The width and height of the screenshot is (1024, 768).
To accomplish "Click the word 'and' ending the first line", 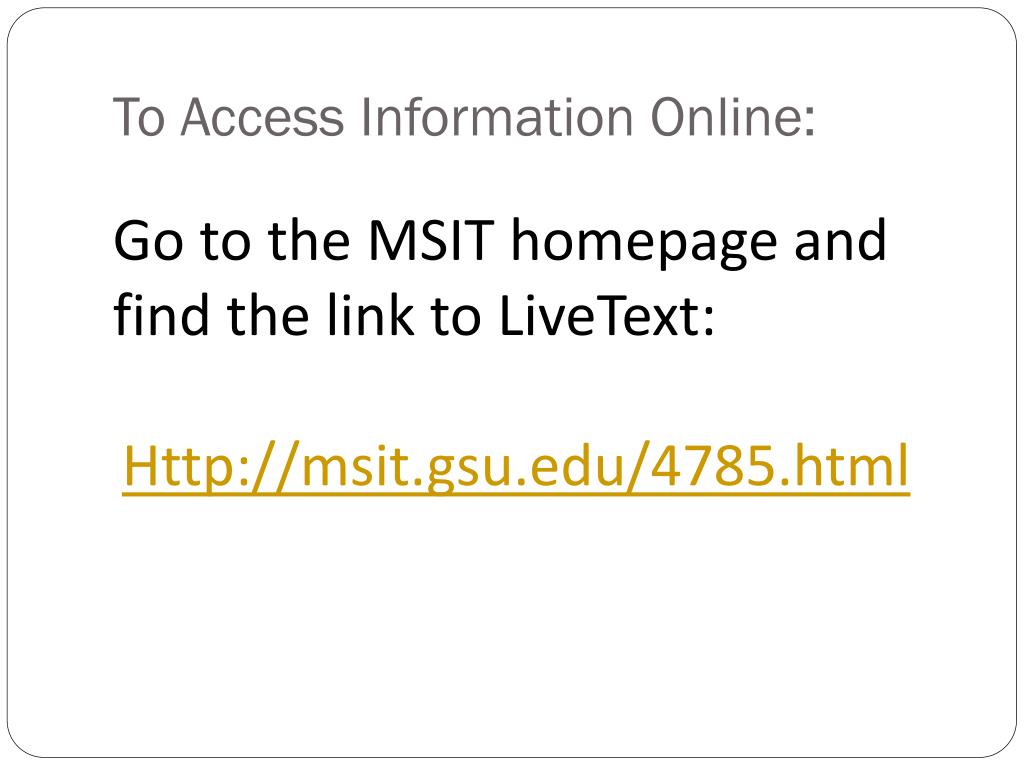I will coord(840,240).
